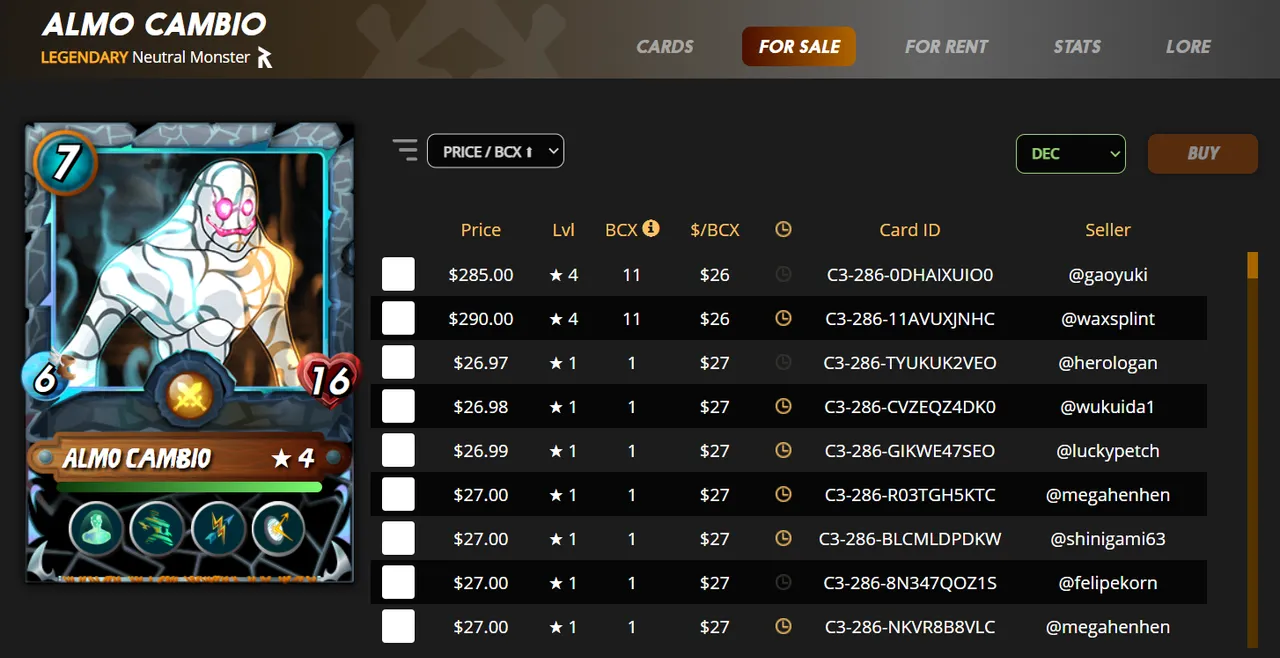Click the listings vertical scrollbar

click(x=1252, y=448)
